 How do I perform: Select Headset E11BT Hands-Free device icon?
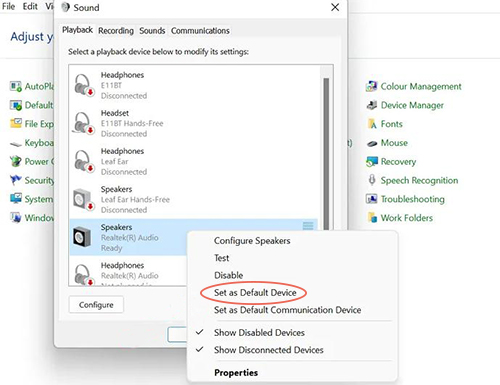(83, 123)
